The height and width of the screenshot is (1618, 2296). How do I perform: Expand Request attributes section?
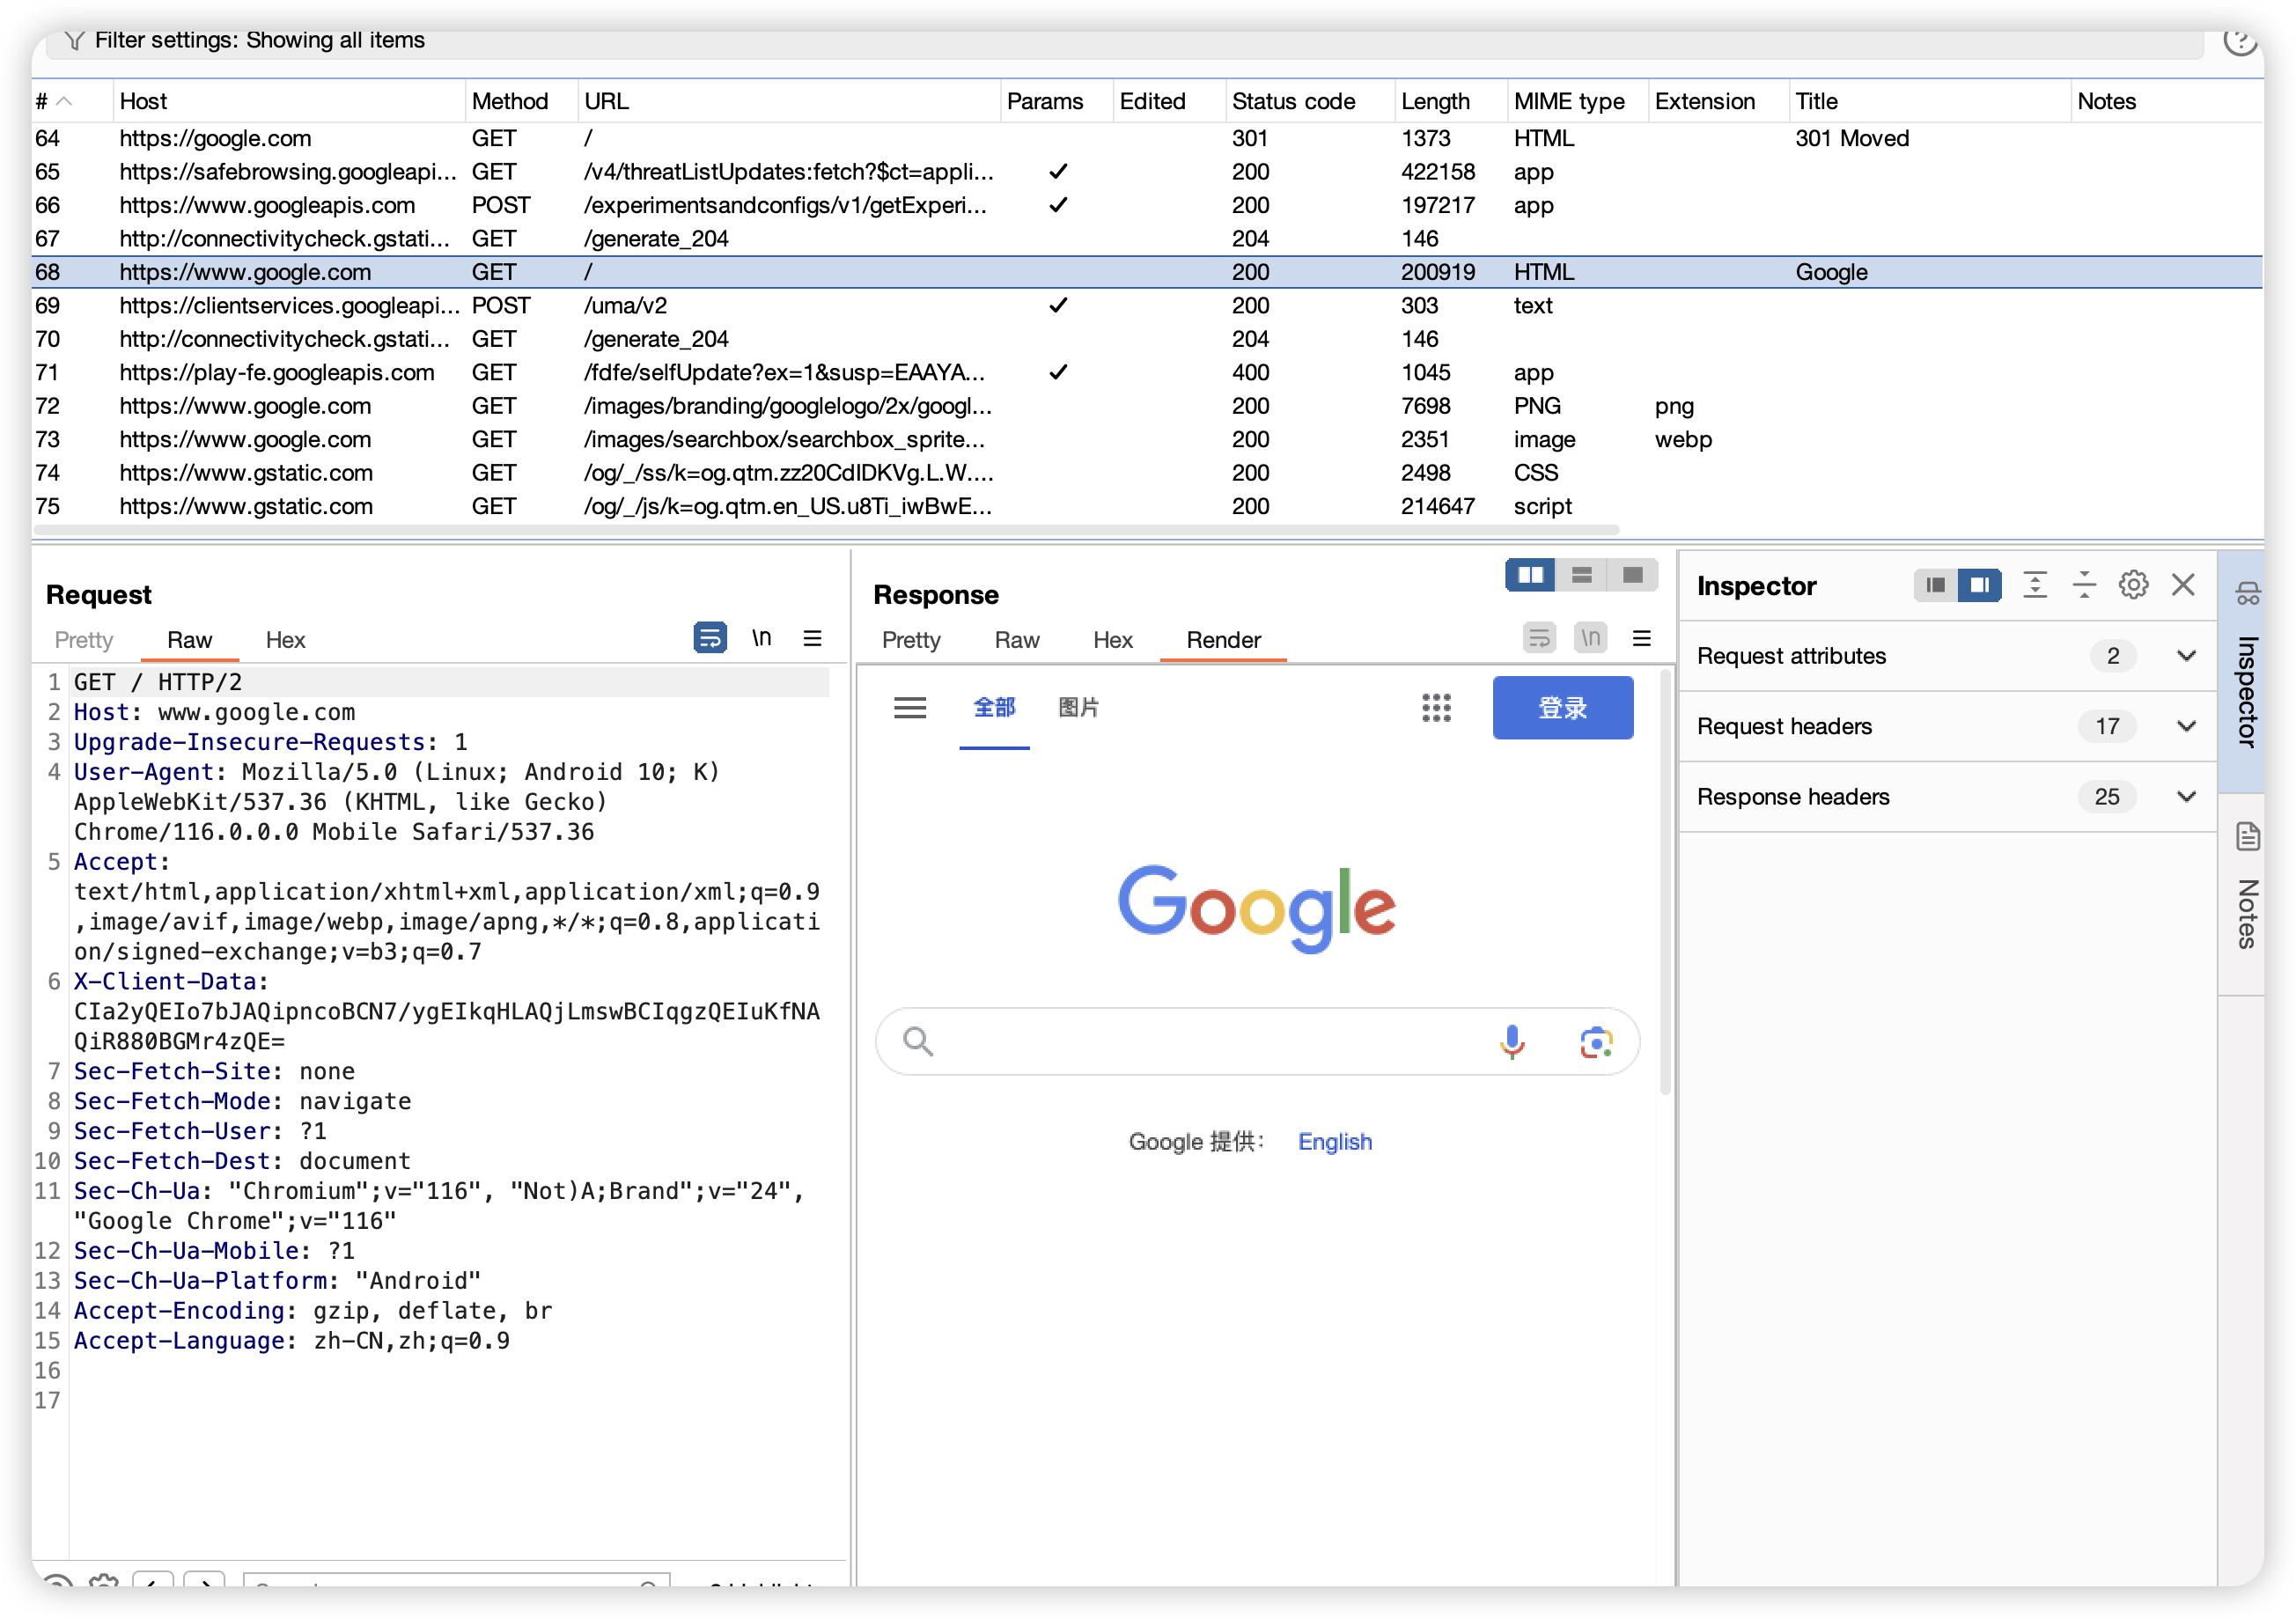[2186, 656]
